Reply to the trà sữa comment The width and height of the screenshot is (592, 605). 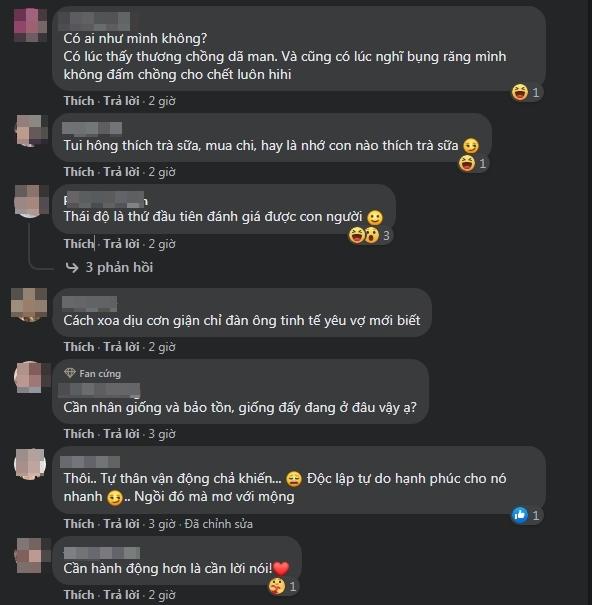click(x=122, y=172)
